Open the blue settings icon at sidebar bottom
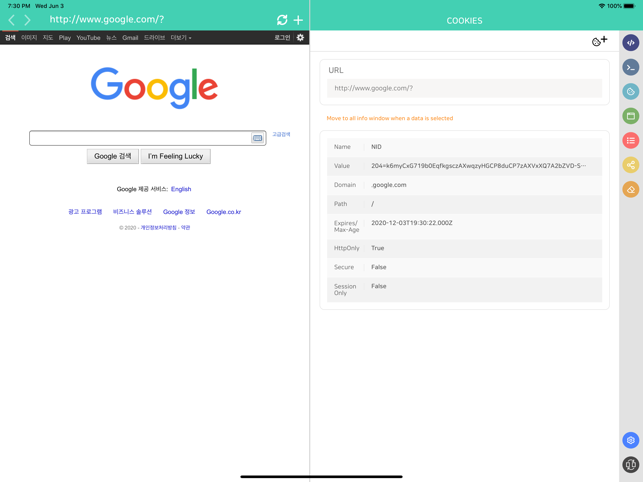 pos(631,440)
